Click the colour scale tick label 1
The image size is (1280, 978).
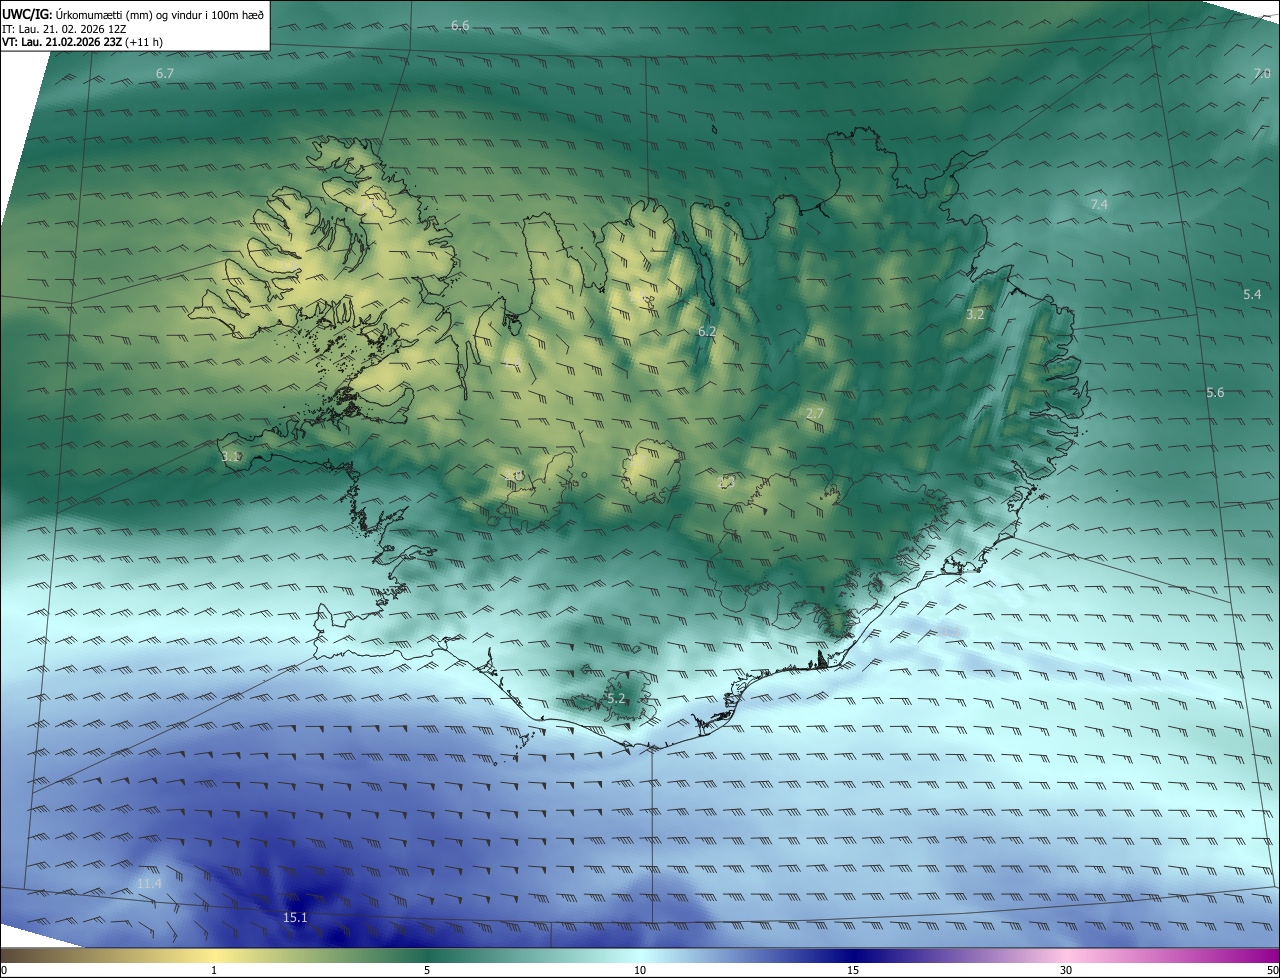click(x=214, y=970)
